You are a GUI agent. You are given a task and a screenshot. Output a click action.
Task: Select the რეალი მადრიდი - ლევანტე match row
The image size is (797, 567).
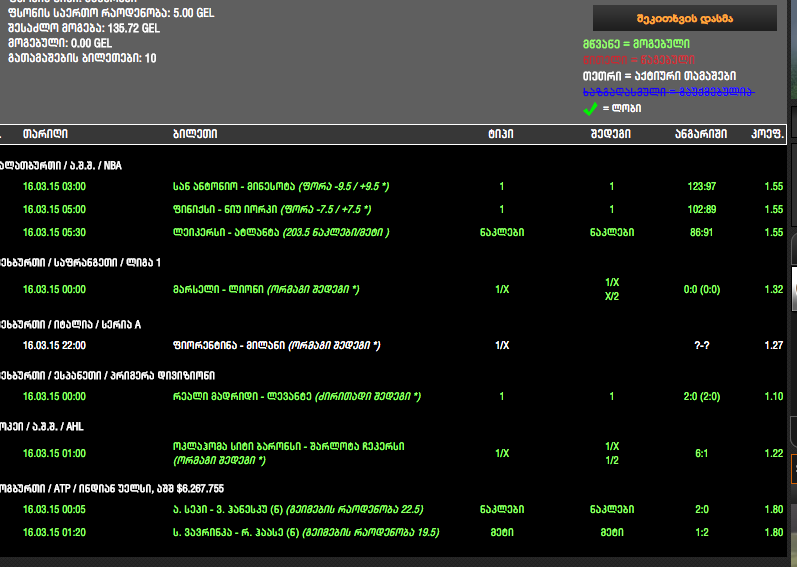click(393, 396)
